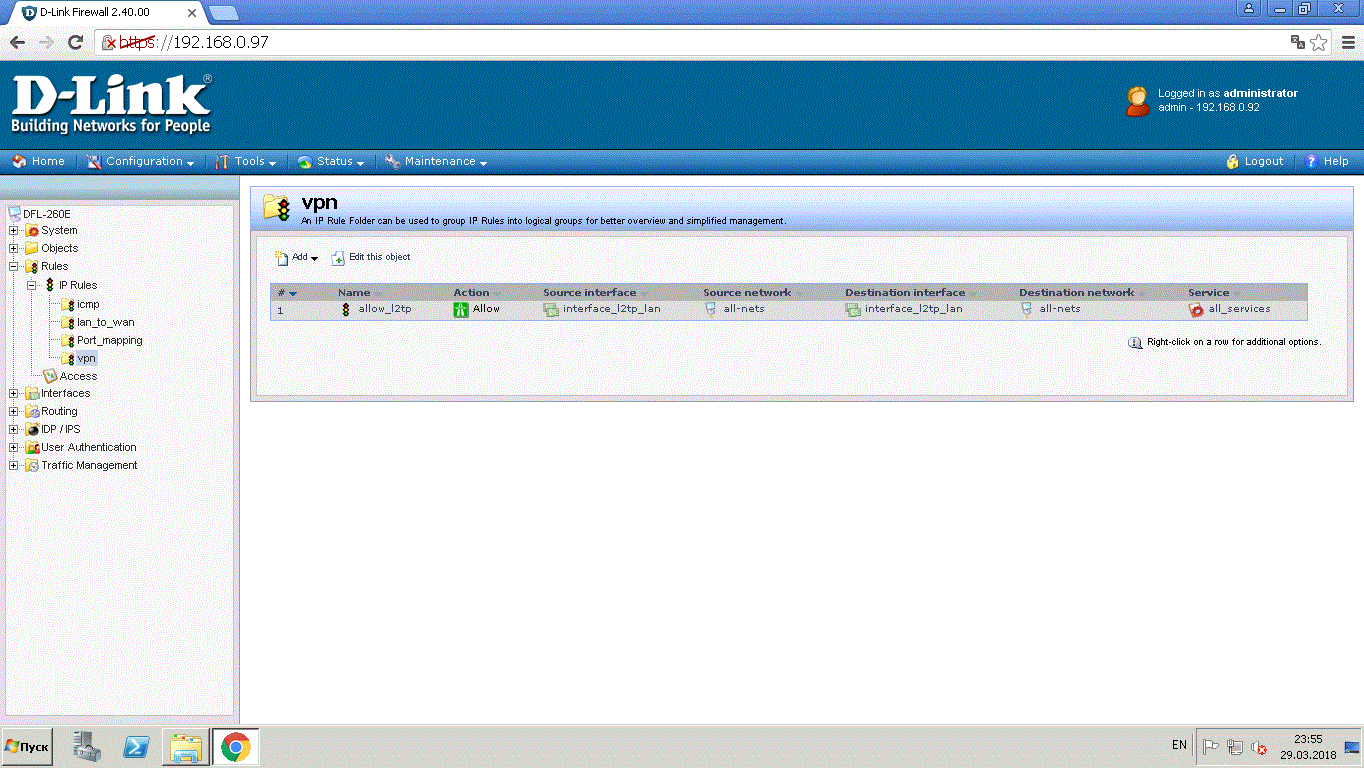The height and width of the screenshot is (768, 1364).
Task: Click the traffic light icon of allow_l2tp rule
Action: (x=346, y=309)
